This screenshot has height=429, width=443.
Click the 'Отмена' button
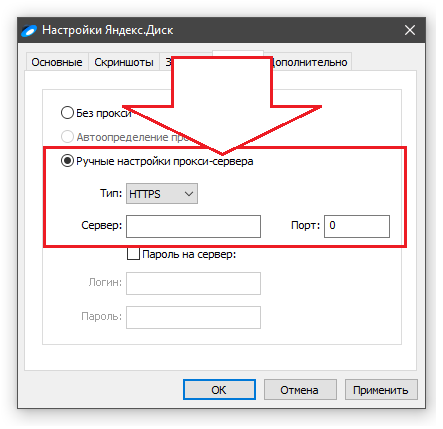[300, 390]
